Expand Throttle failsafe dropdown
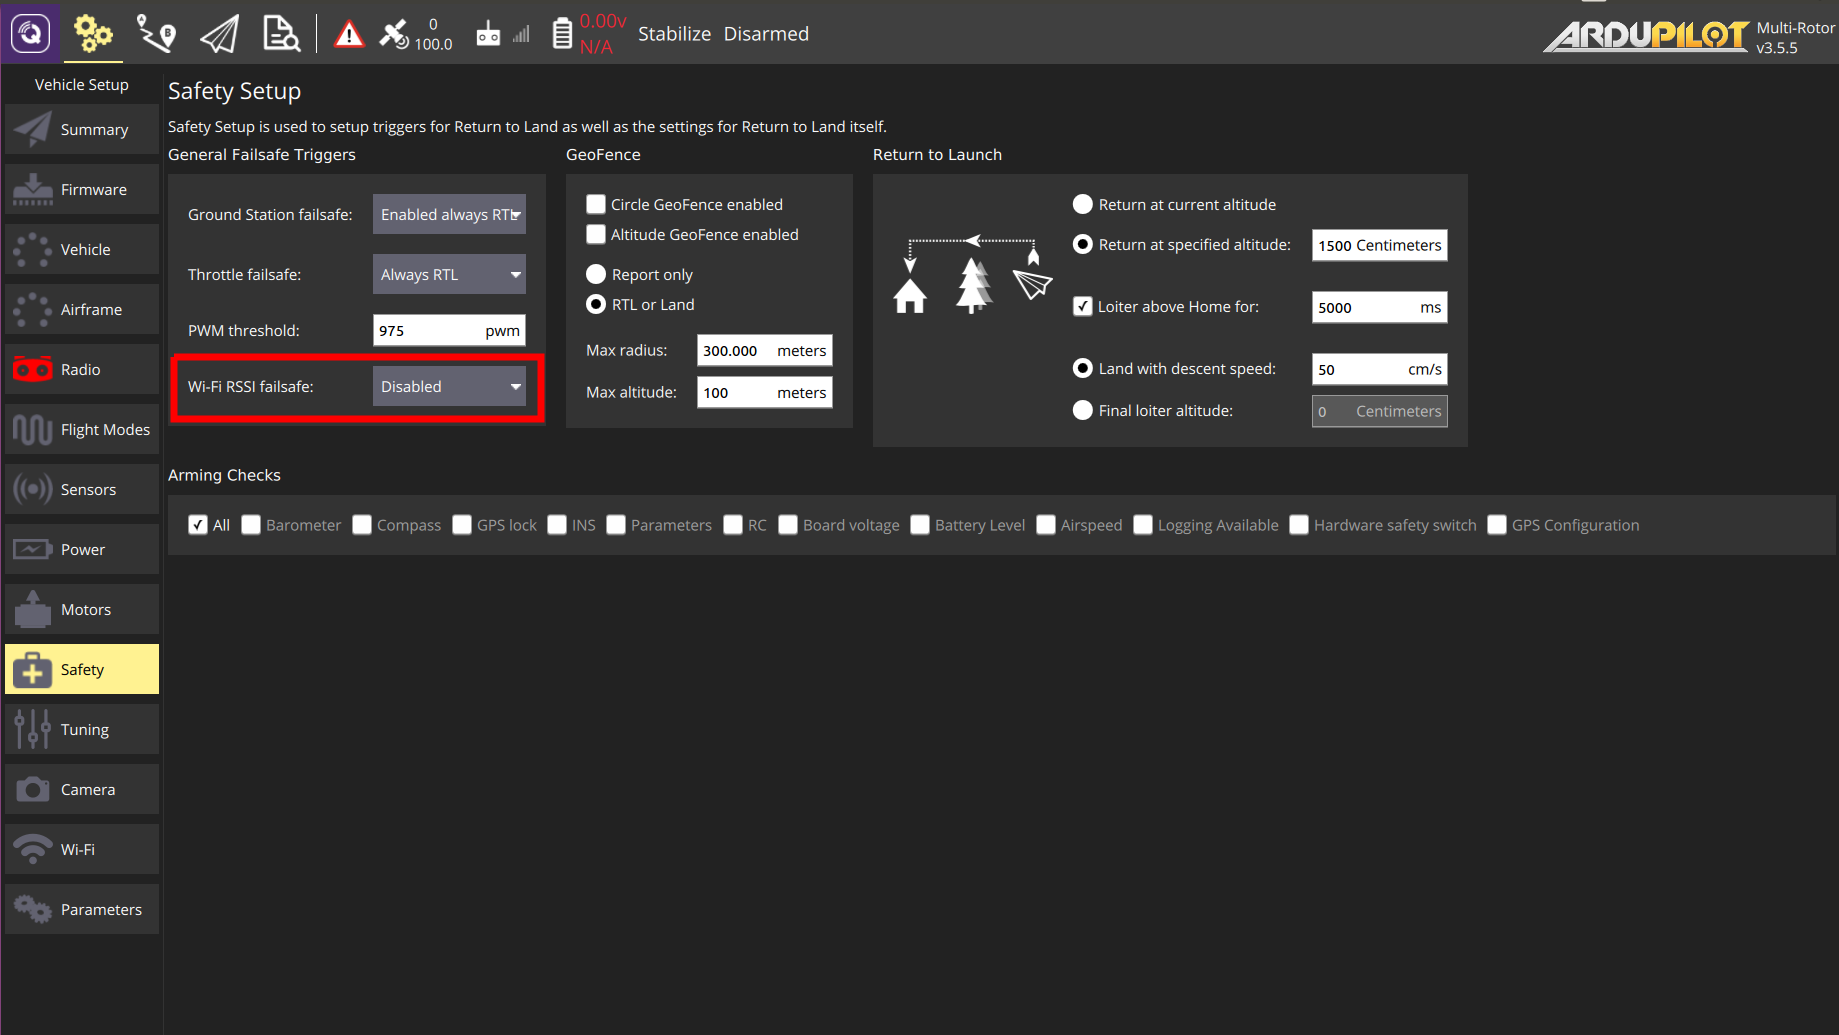Viewport: 1839px width, 1035px height. [x=449, y=274]
